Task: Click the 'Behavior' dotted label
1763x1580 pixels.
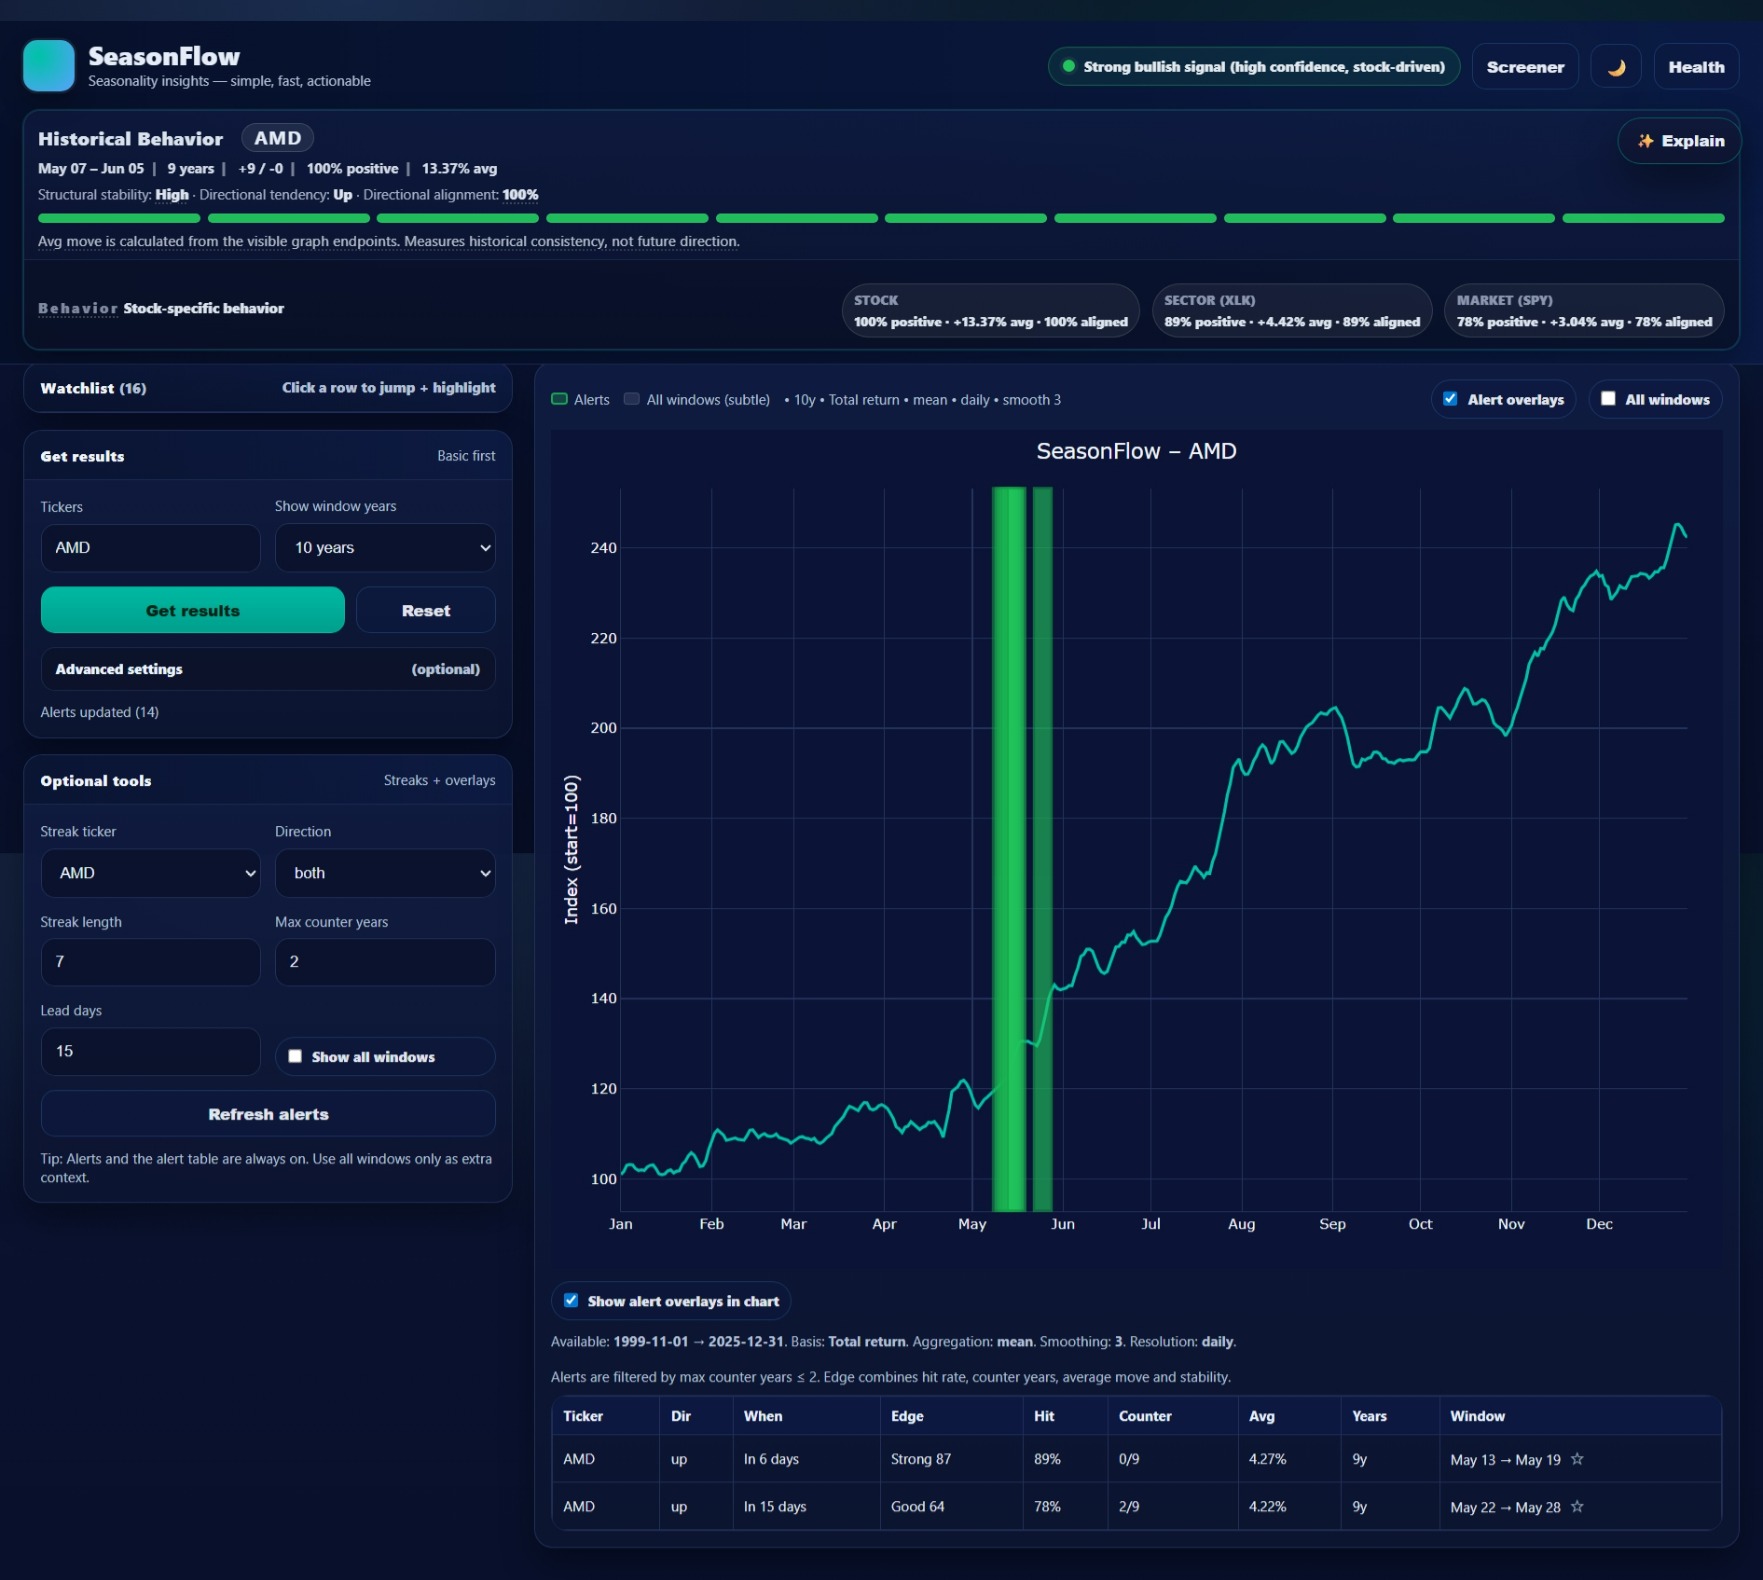Action: click(78, 308)
